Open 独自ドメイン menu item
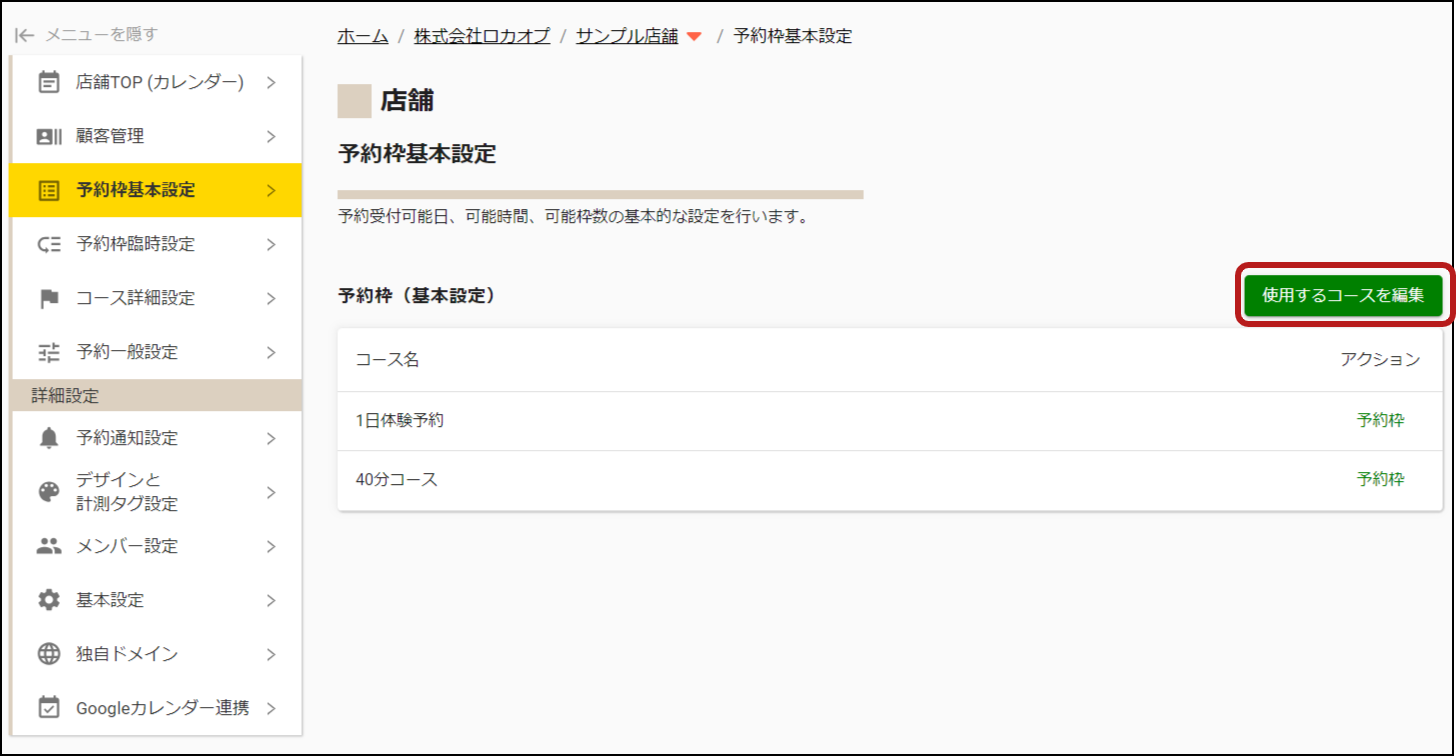Image resolution: width=1456 pixels, height=756 pixels. (x=156, y=654)
